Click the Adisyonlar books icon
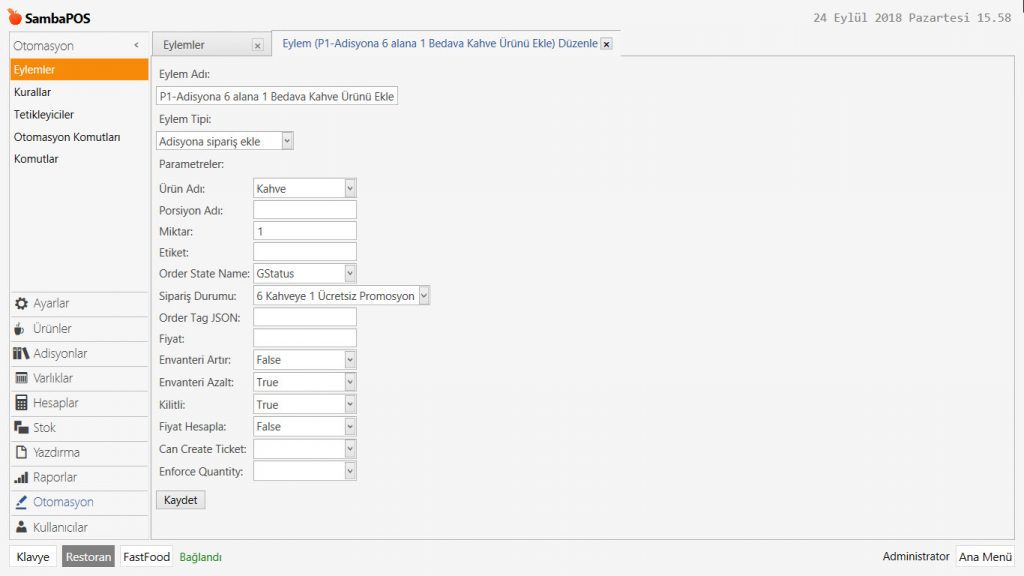 coord(21,354)
